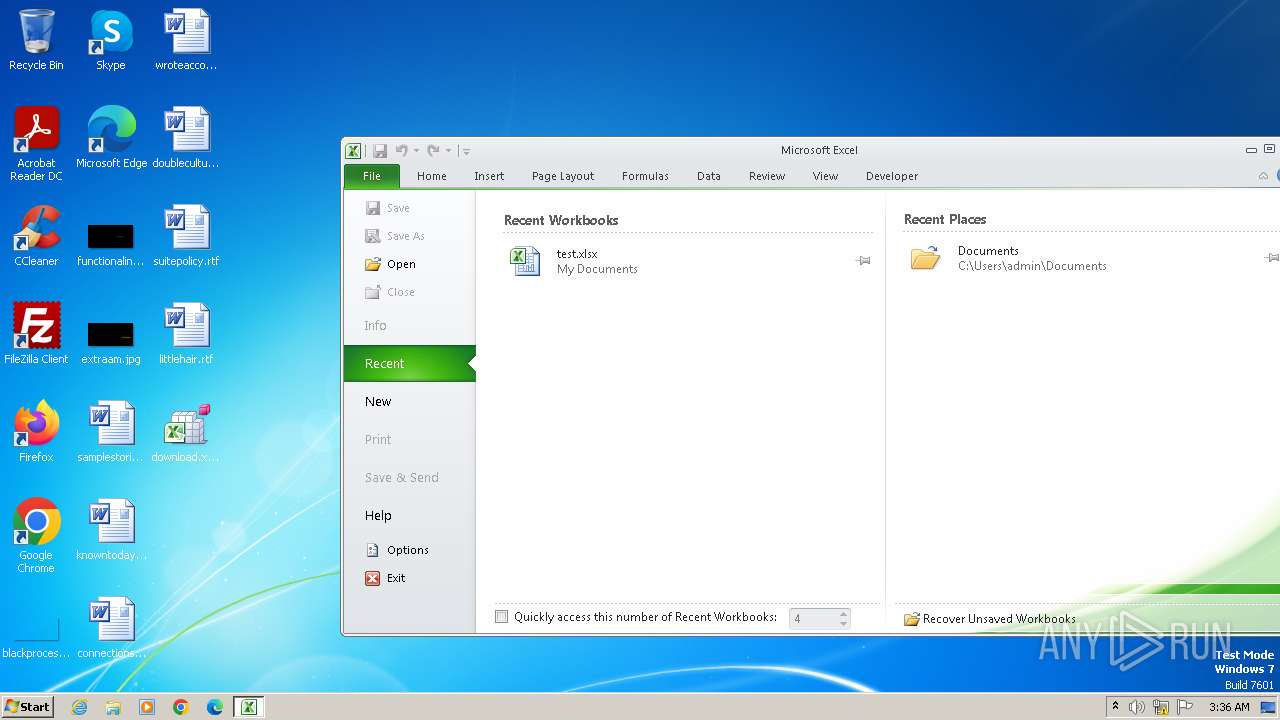Increase recent workbooks number spinner
This screenshot has width=1280, height=720.
[844, 614]
